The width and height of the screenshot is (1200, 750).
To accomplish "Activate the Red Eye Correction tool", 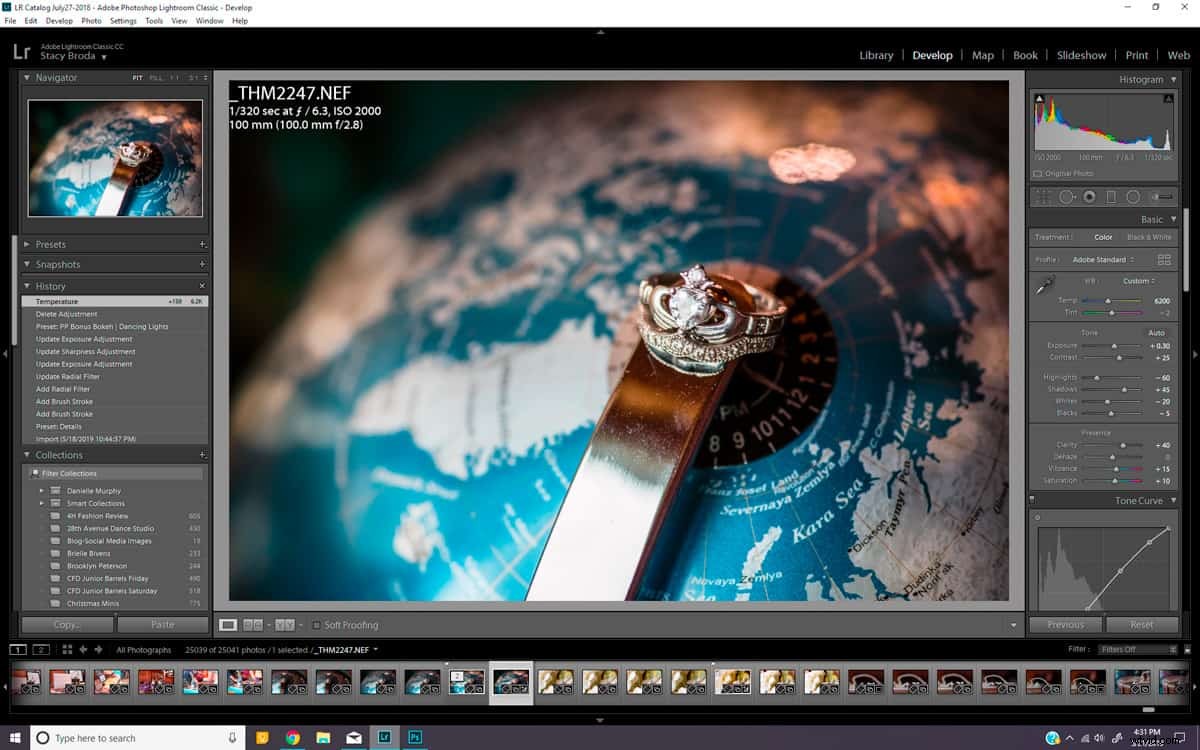I will [x=1090, y=196].
